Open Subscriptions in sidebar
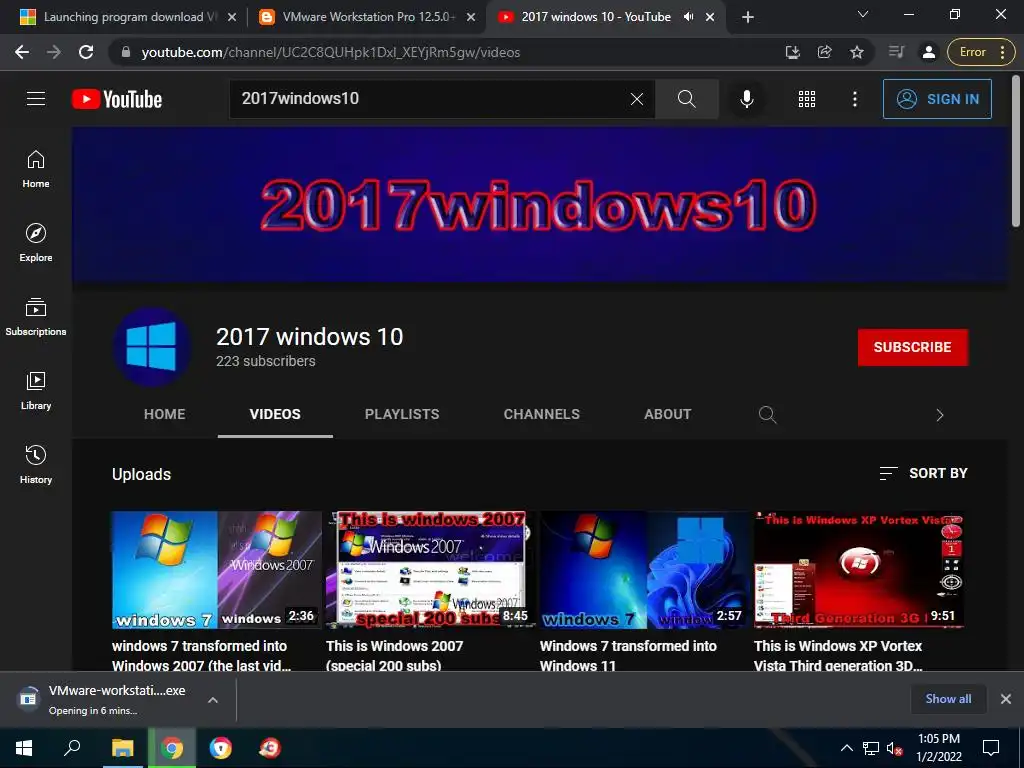This screenshot has height=768, width=1024. [36, 317]
